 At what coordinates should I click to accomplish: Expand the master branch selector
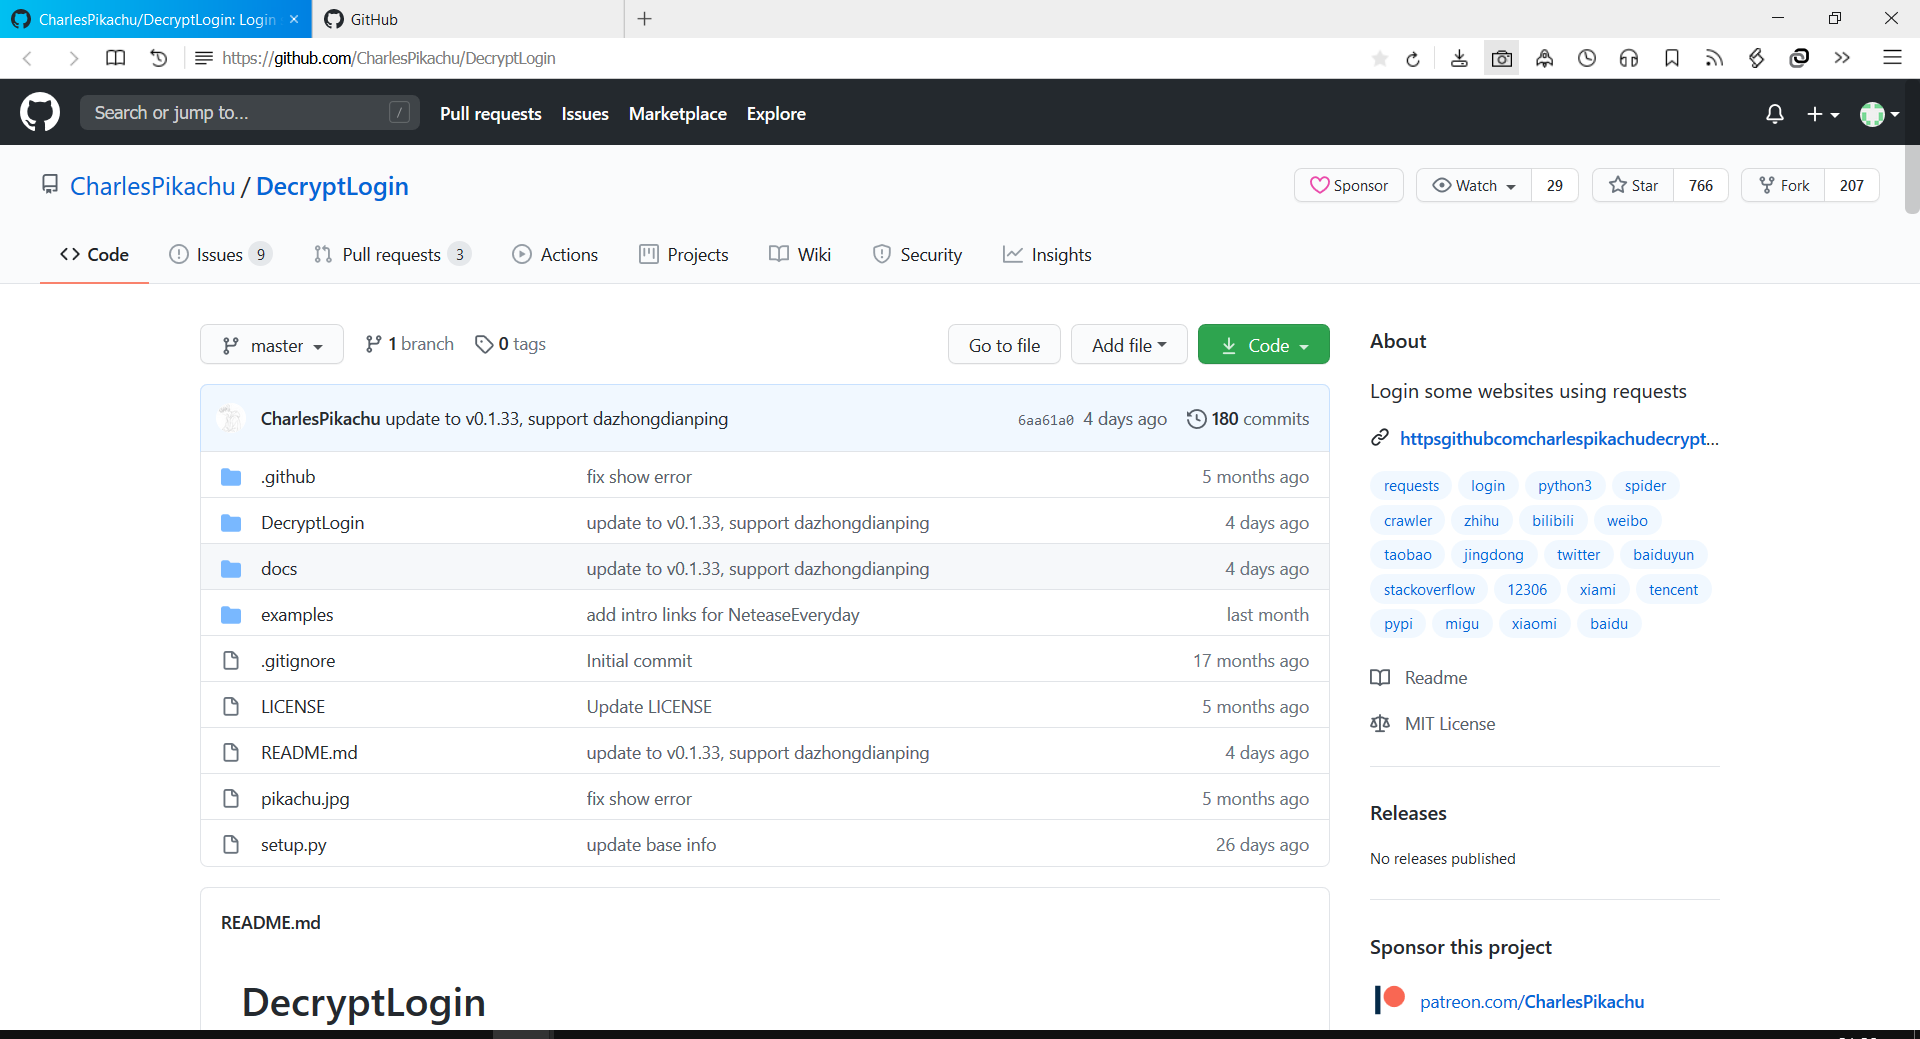click(272, 344)
